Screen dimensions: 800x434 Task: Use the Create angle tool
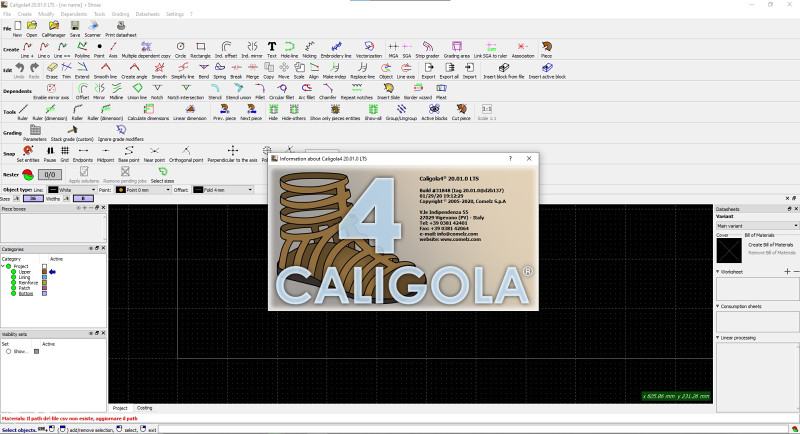click(134, 70)
